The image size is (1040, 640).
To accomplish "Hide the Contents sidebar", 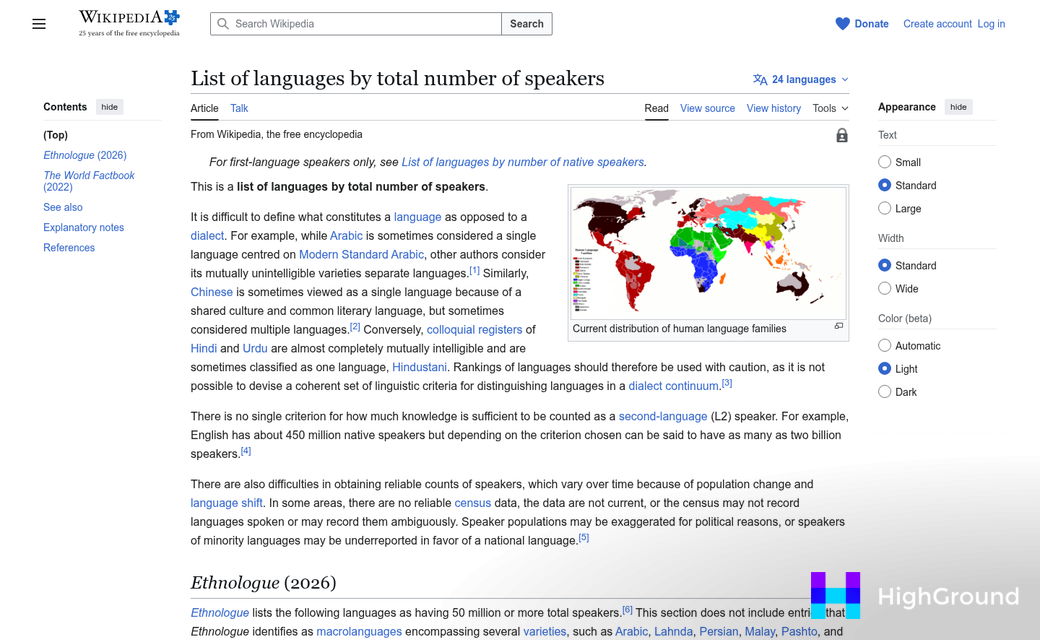I will pyautogui.click(x=109, y=107).
